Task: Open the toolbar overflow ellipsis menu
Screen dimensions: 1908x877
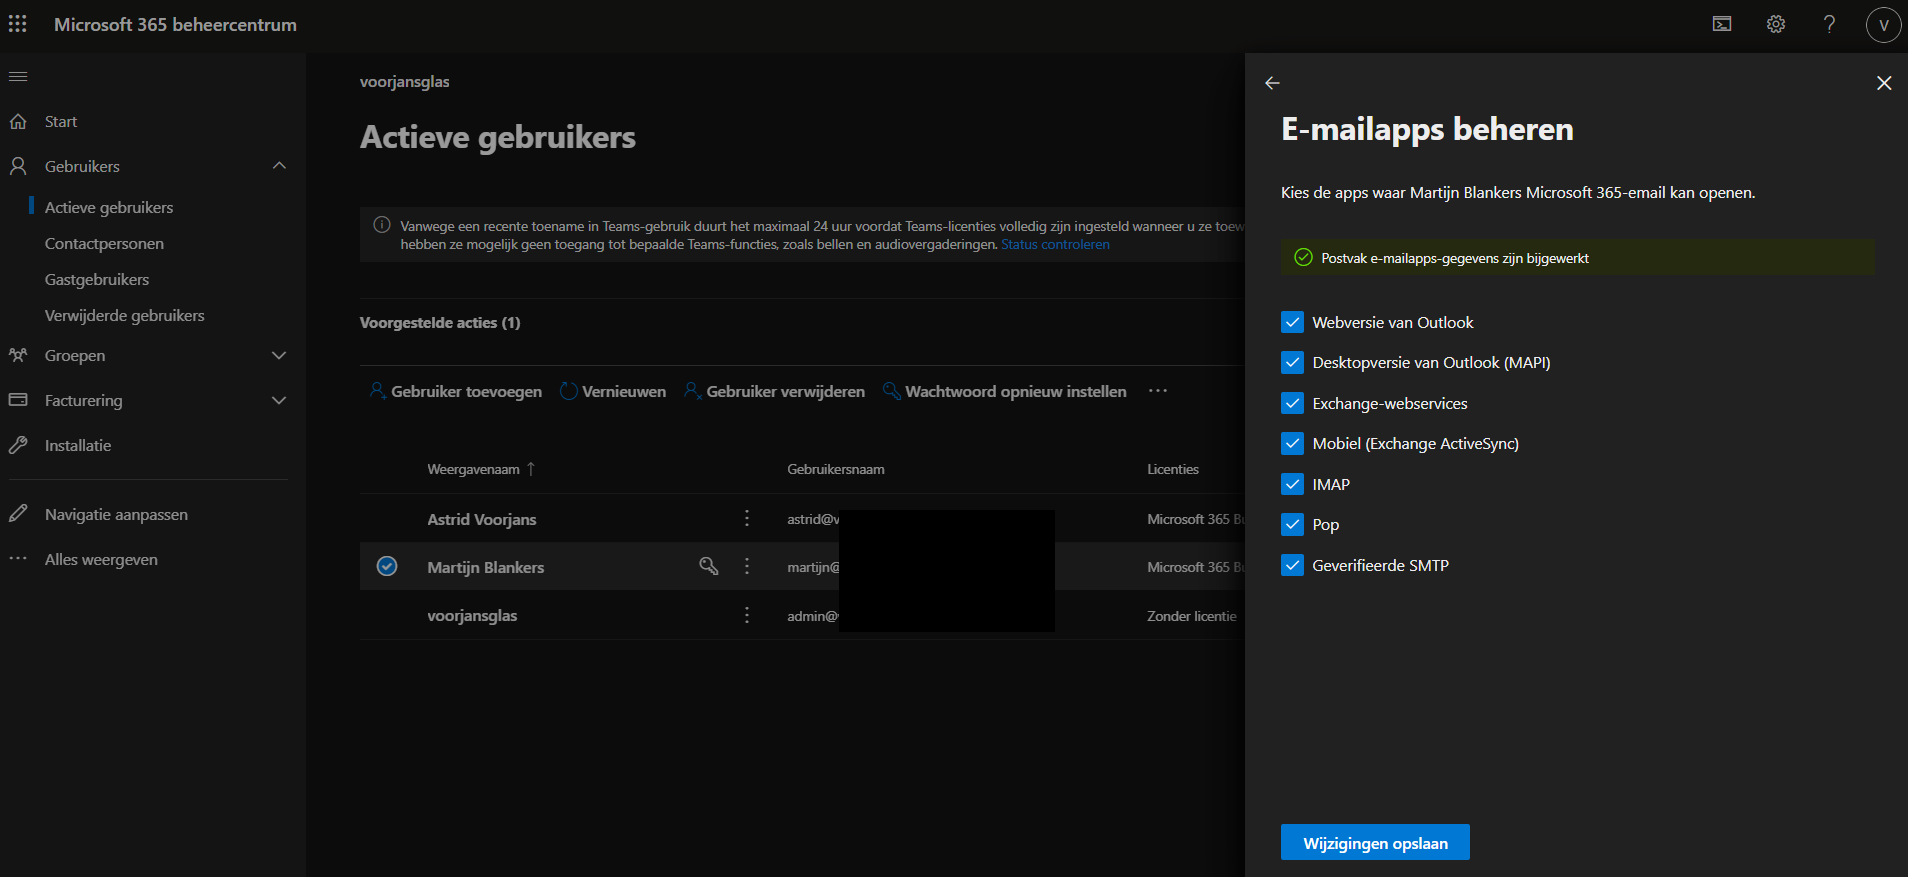Action: (x=1158, y=391)
